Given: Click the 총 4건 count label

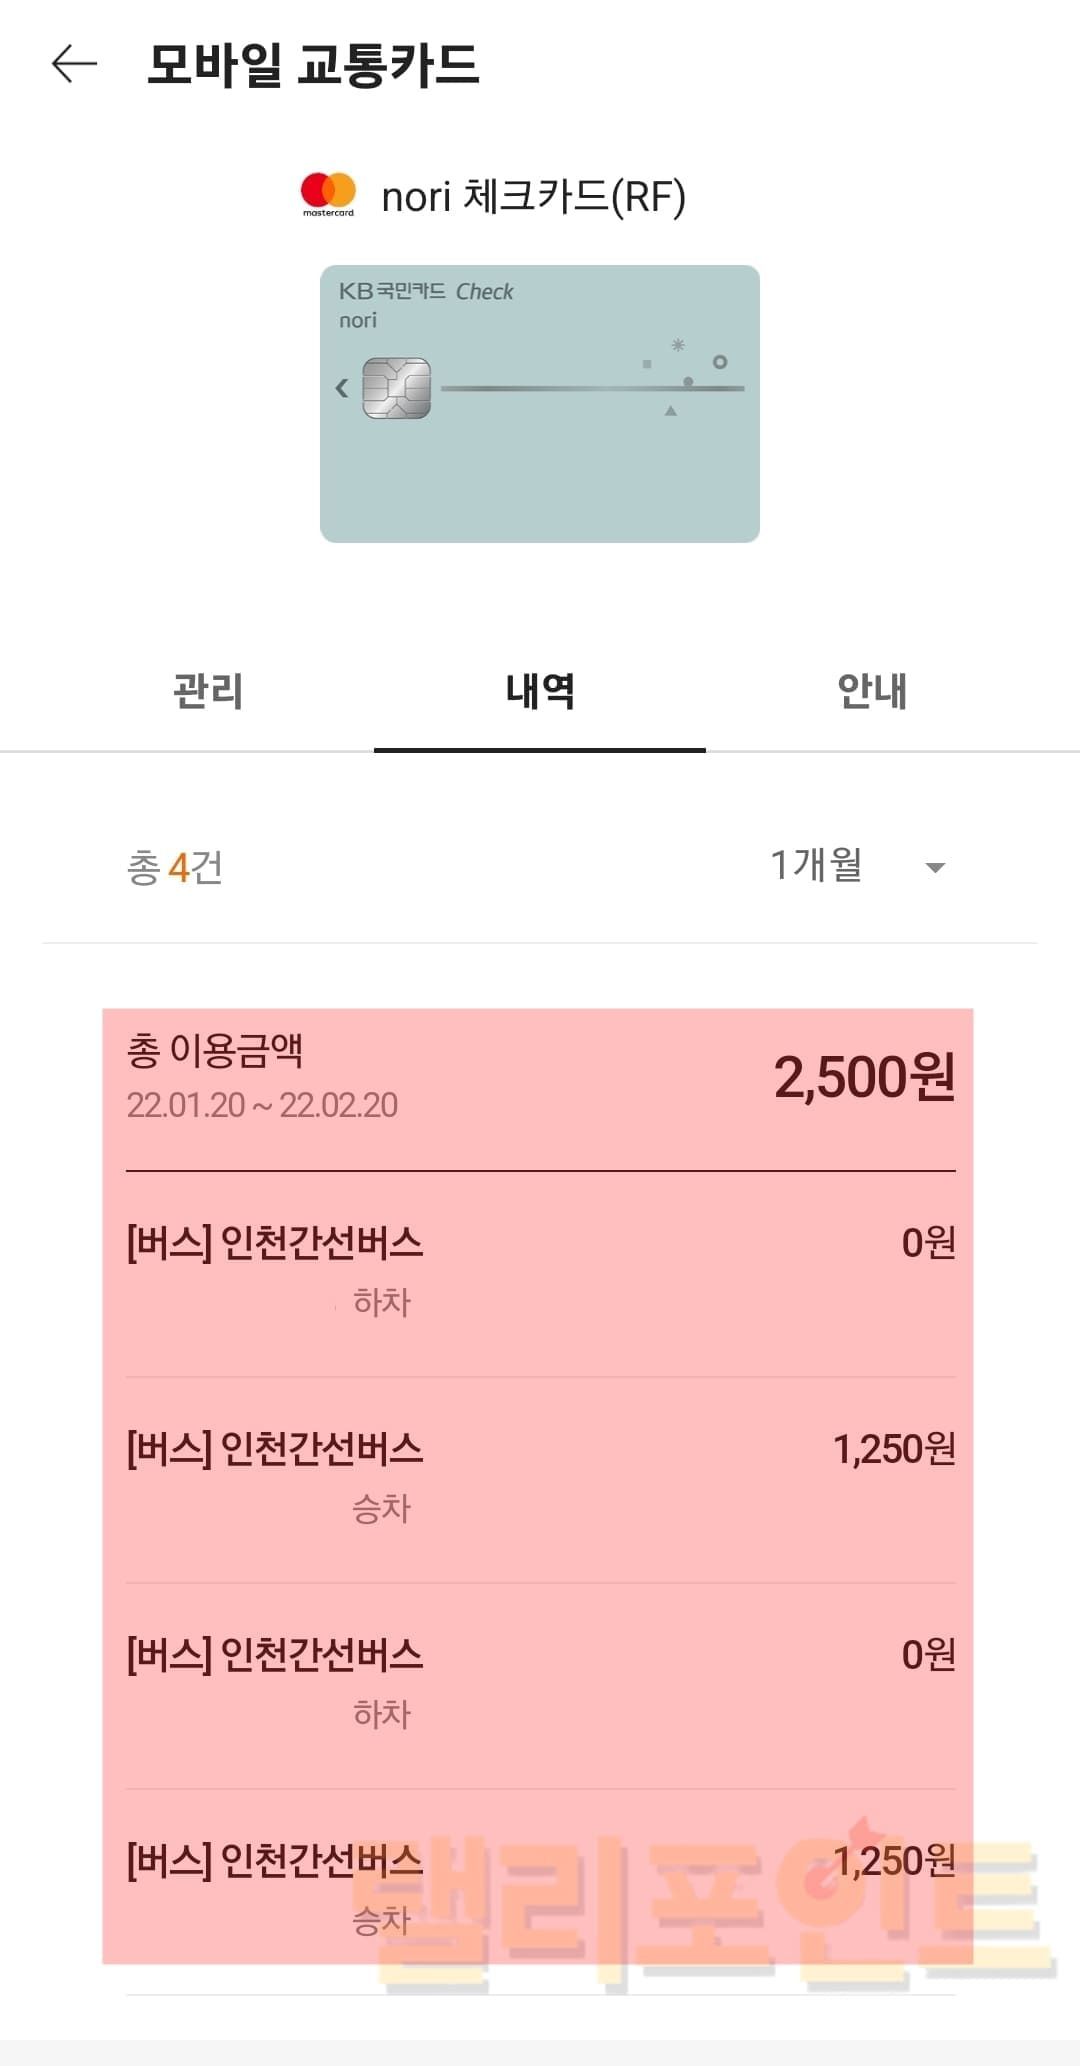Looking at the screenshot, I should click(175, 868).
